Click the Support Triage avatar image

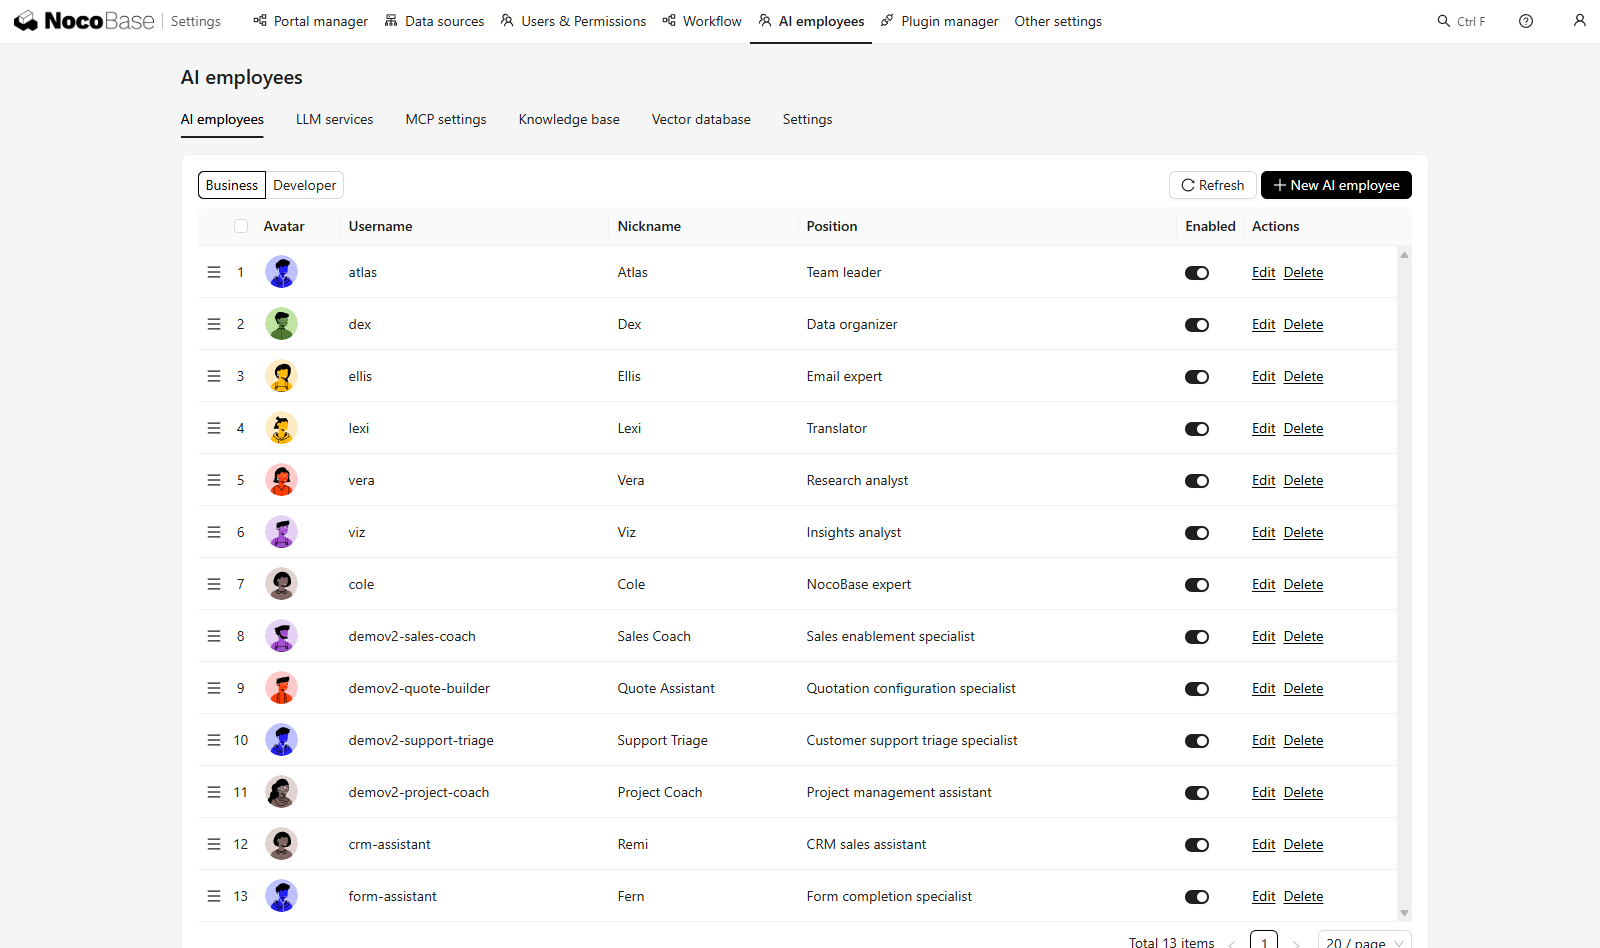point(282,740)
